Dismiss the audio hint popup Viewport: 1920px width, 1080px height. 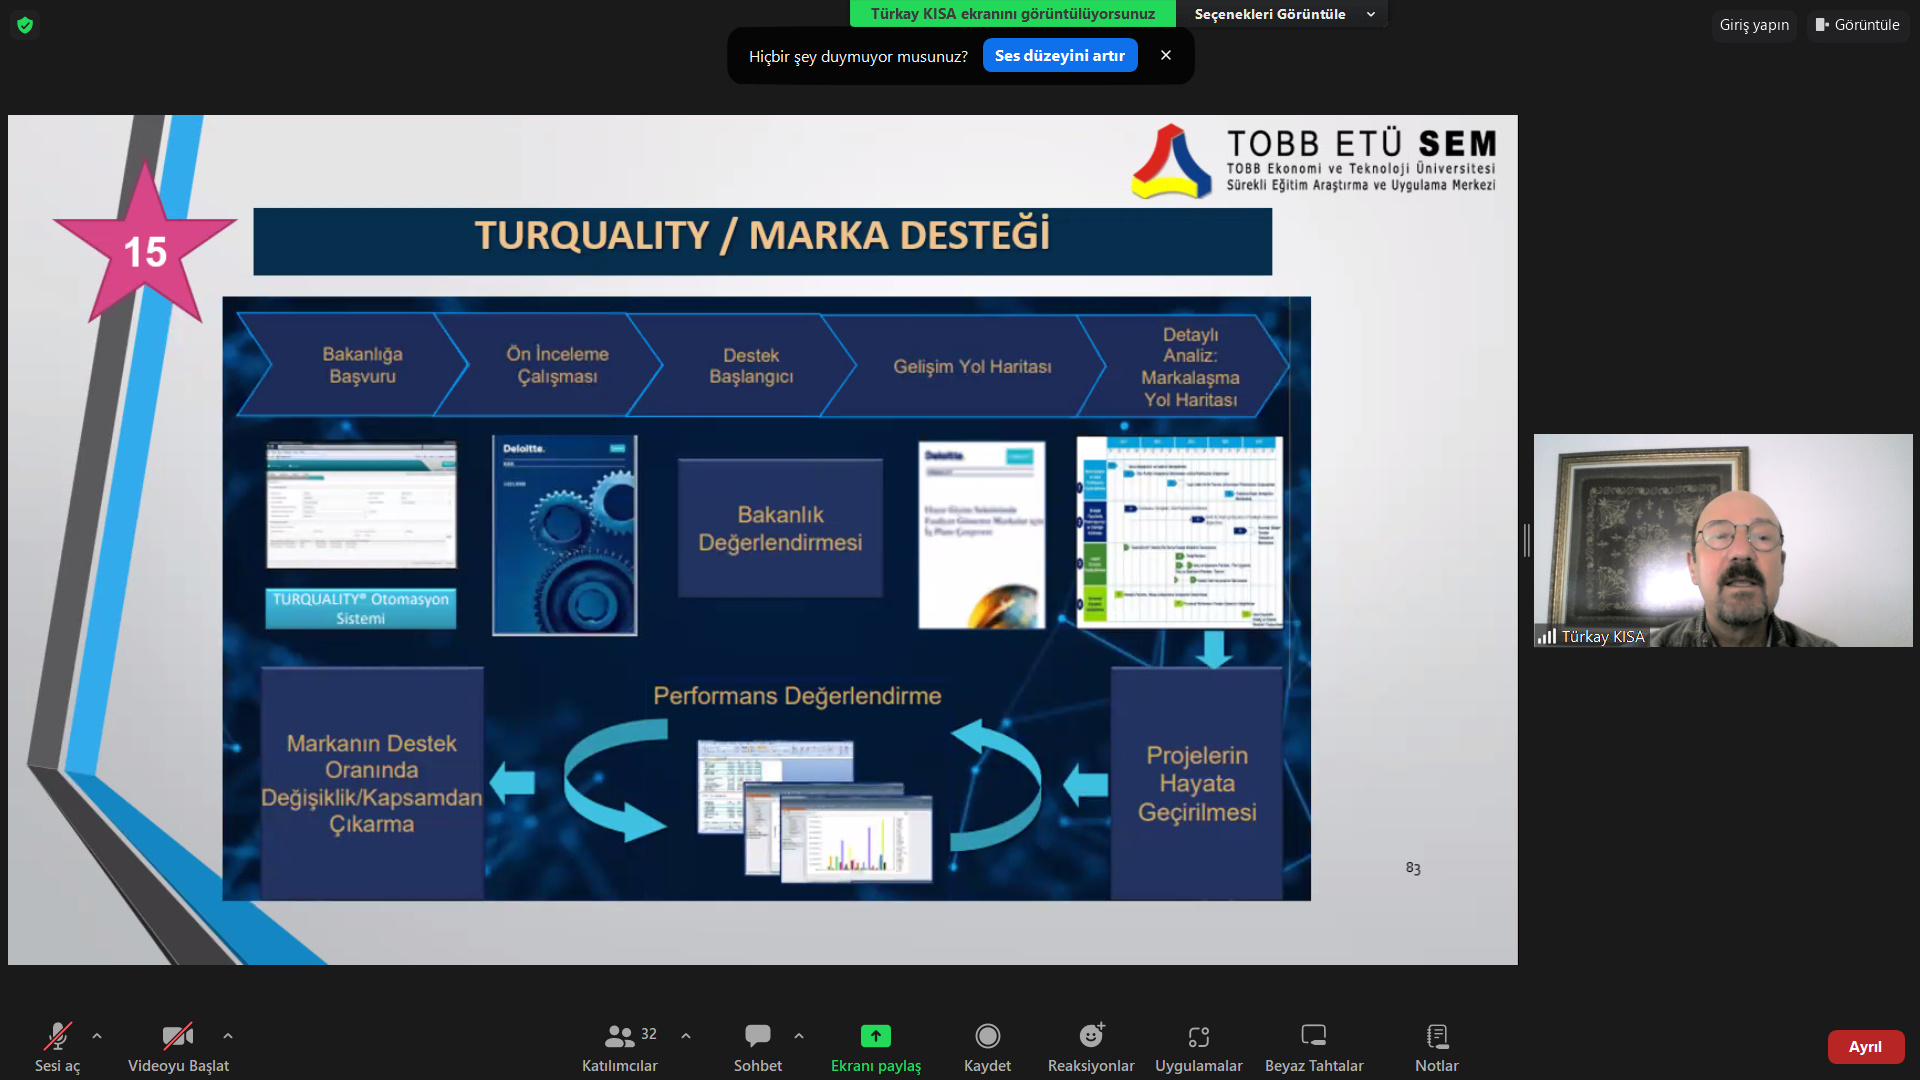coord(1166,56)
